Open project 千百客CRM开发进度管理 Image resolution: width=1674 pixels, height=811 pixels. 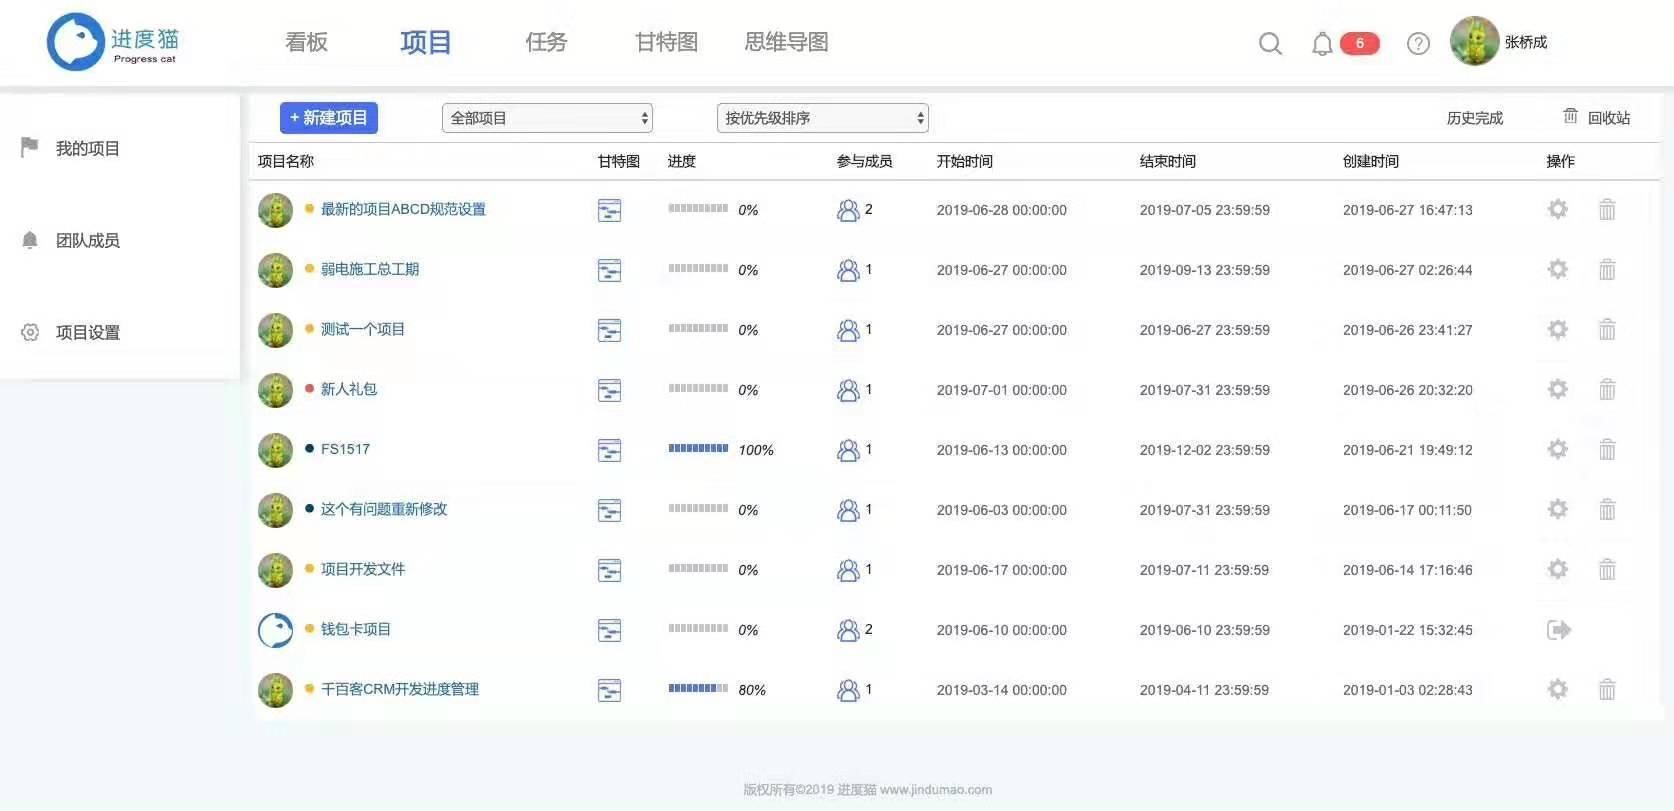click(x=400, y=689)
